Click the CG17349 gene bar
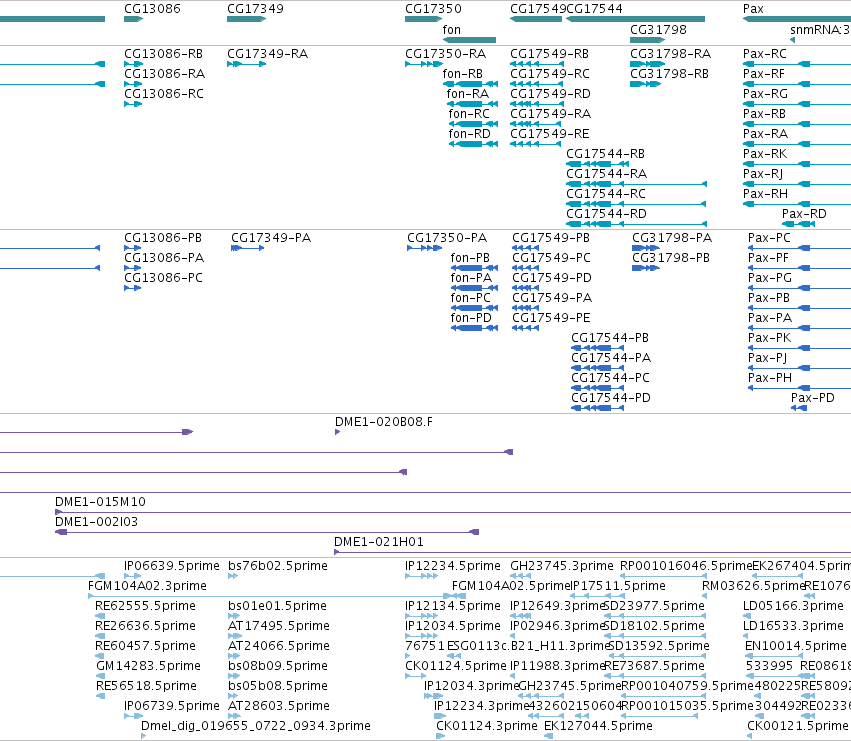This screenshot has width=851, height=741. 246,19
